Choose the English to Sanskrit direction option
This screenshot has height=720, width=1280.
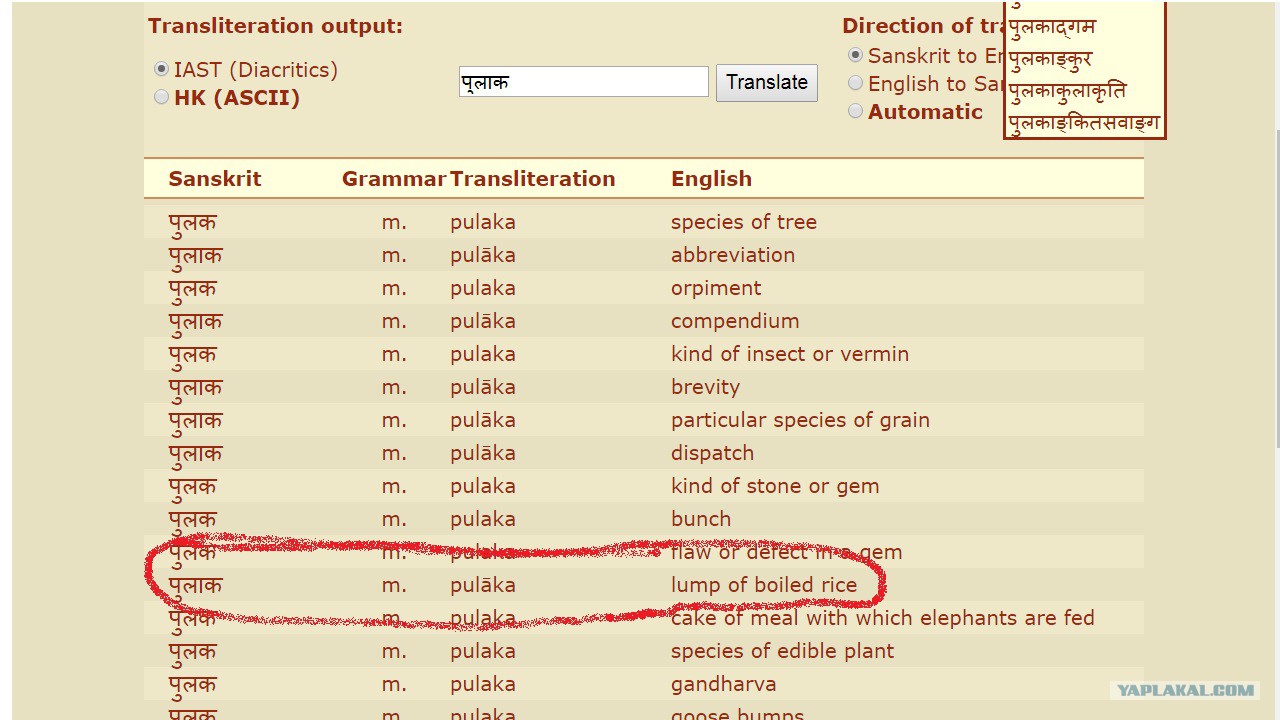pos(855,84)
